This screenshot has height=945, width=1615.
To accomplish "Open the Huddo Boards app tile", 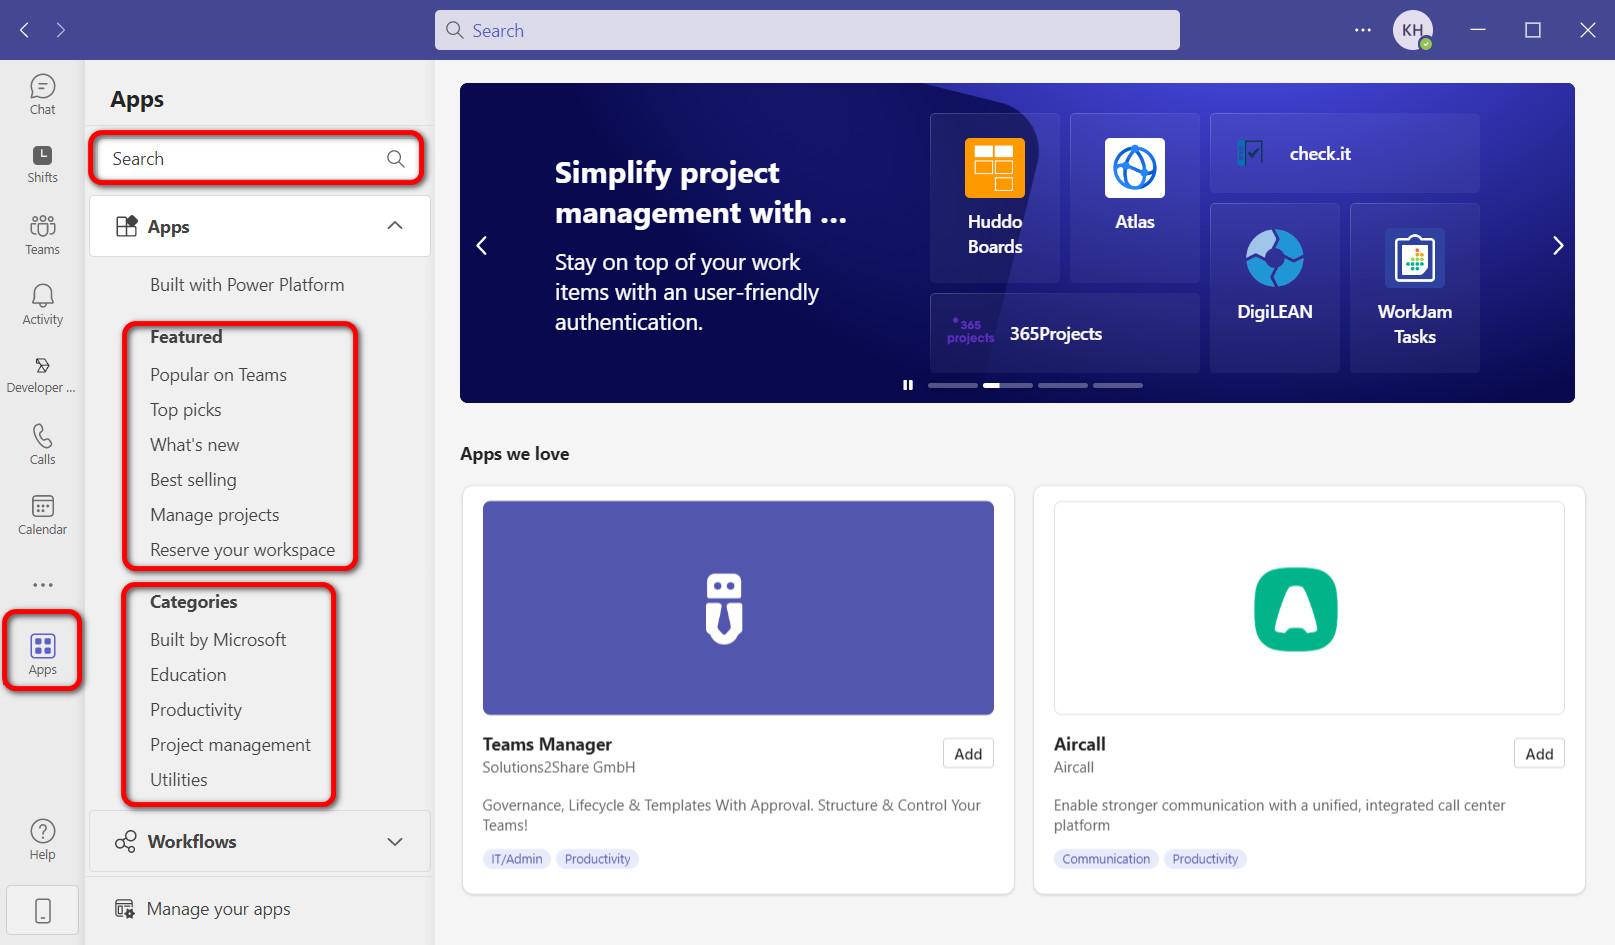I will point(995,198).
